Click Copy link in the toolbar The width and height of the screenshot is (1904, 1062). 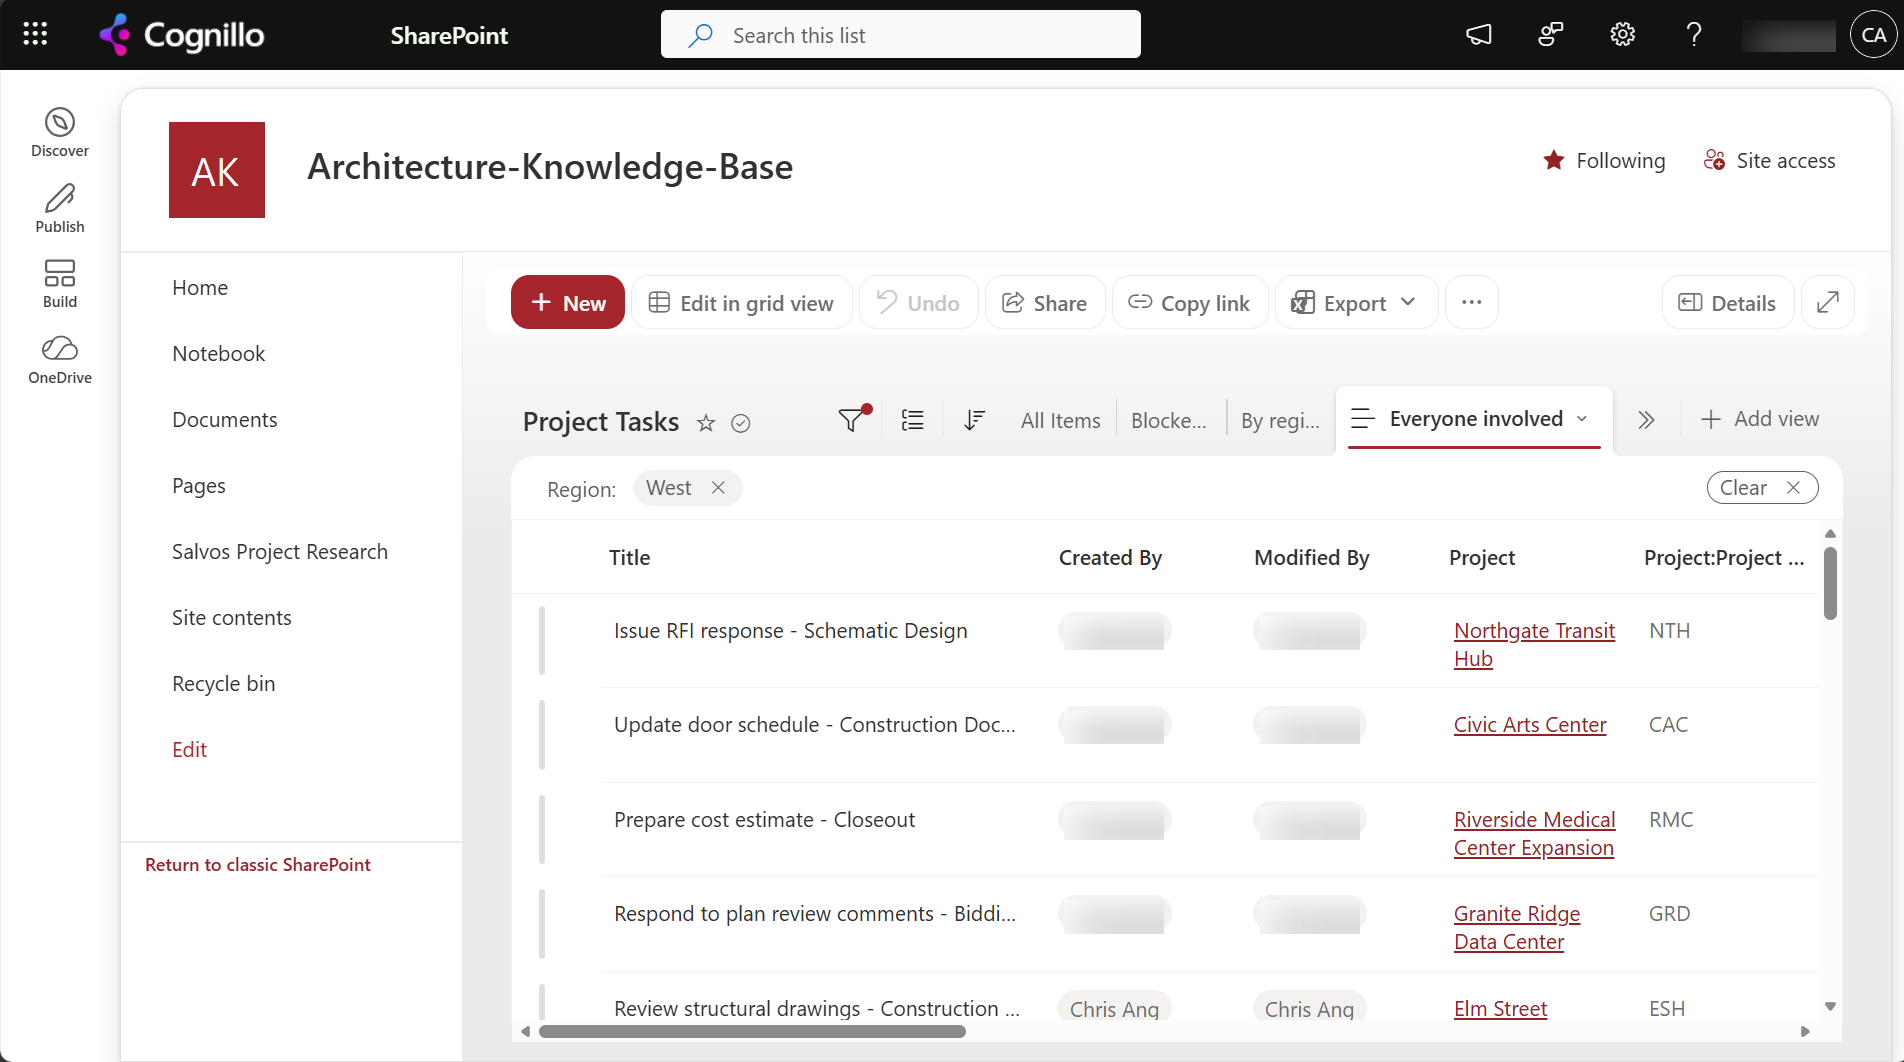point(1190,302)
